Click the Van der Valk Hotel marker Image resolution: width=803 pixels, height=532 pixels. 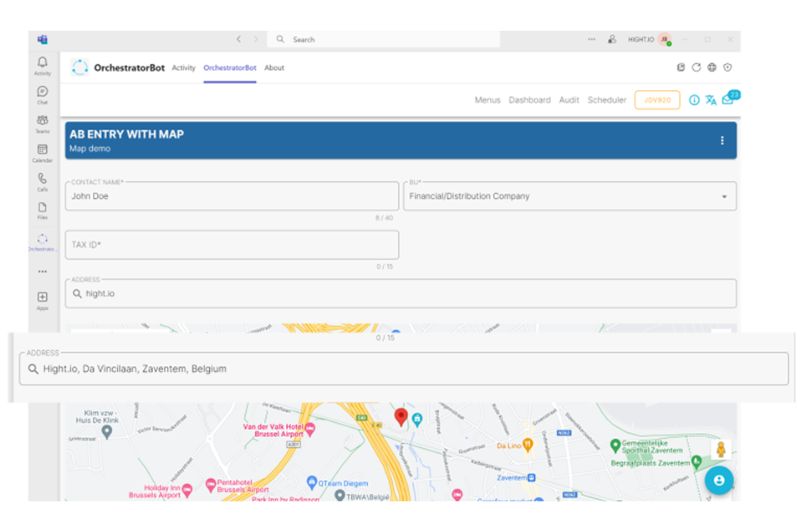point(310,429)
